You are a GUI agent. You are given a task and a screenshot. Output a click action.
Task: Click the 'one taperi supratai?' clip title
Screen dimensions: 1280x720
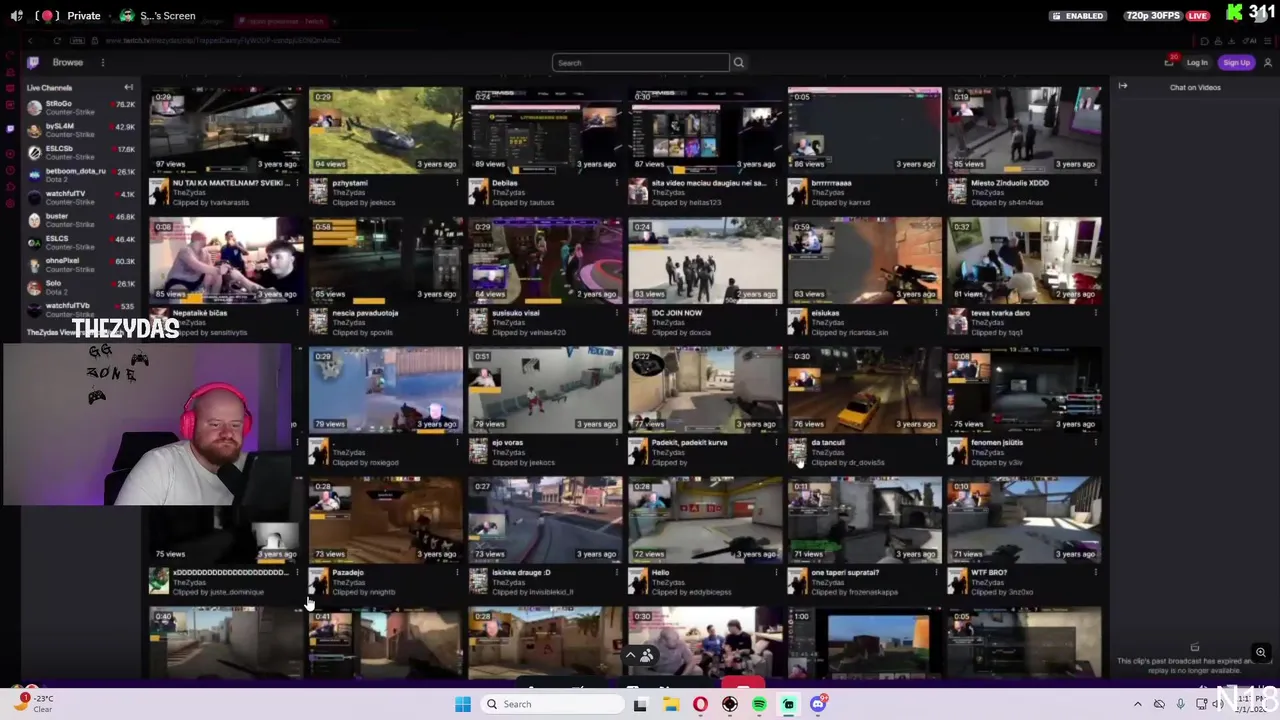pos(846,573)
